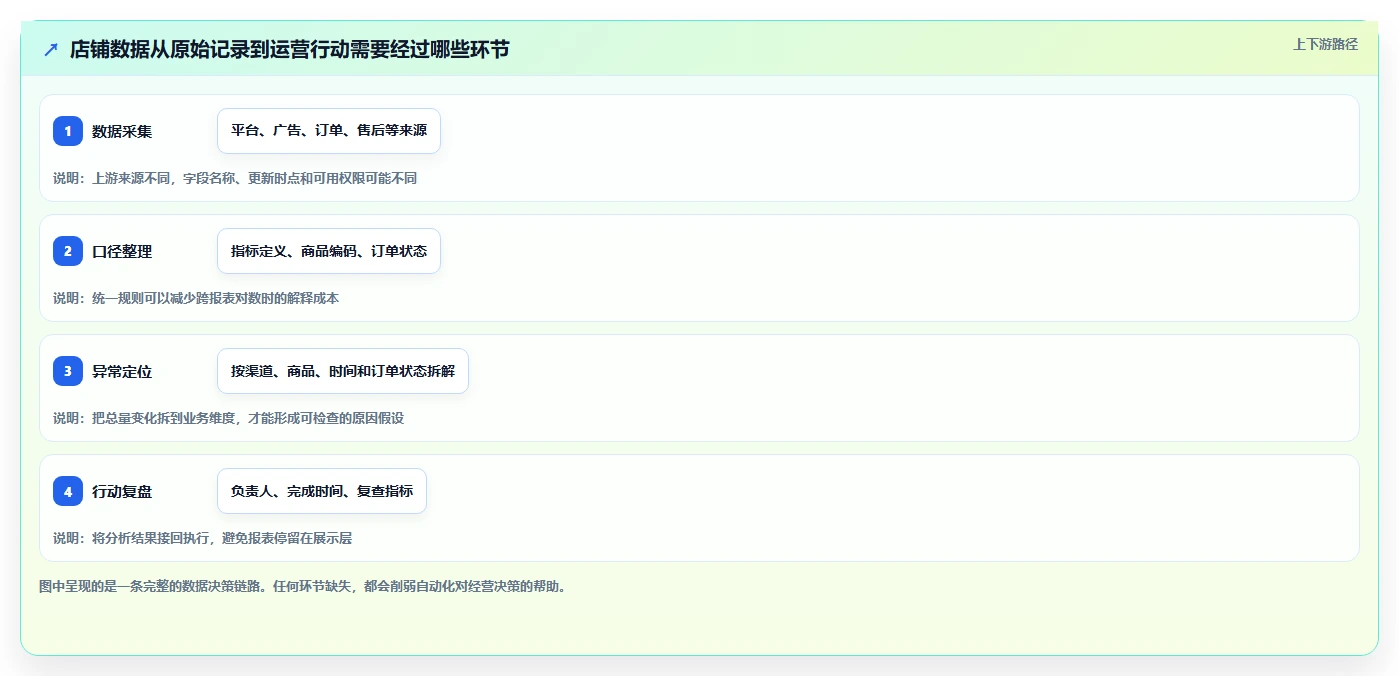Click the step 1 number badge
This screenshot has width=1399, height=676.
coord(68,131)
